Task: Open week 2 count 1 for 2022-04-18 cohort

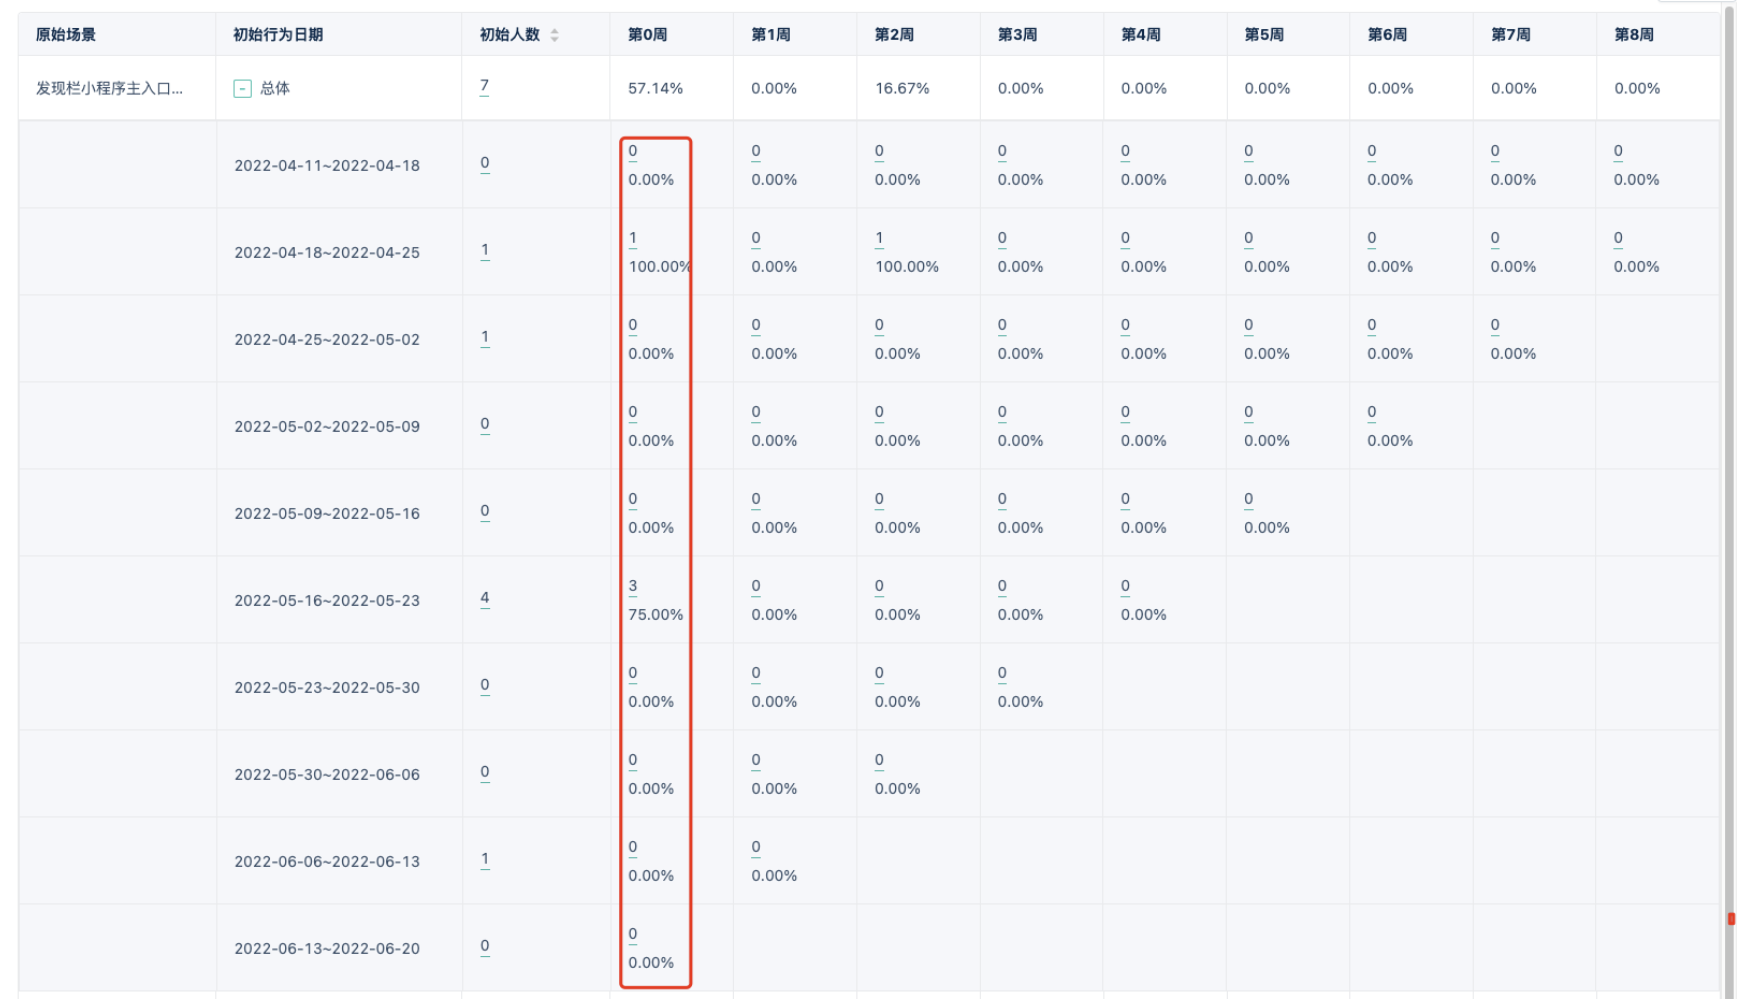Action: (879, 239)
